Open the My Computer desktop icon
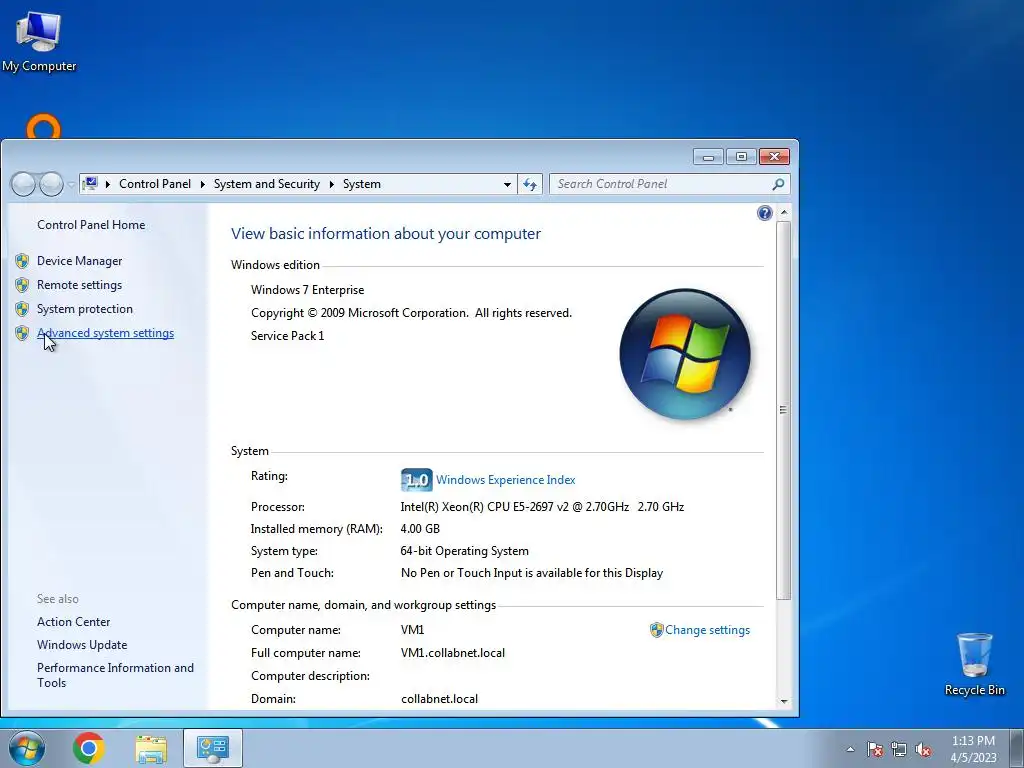The image size is (1024, 768). coord(39,40)
